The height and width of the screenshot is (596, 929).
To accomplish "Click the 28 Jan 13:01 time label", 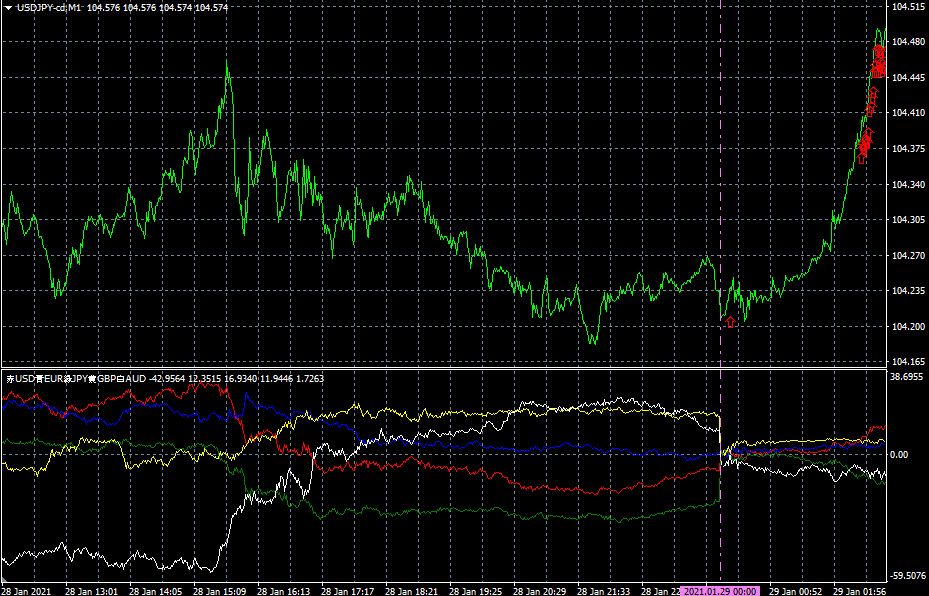I will pyautogui.click(x=91, y=591).
